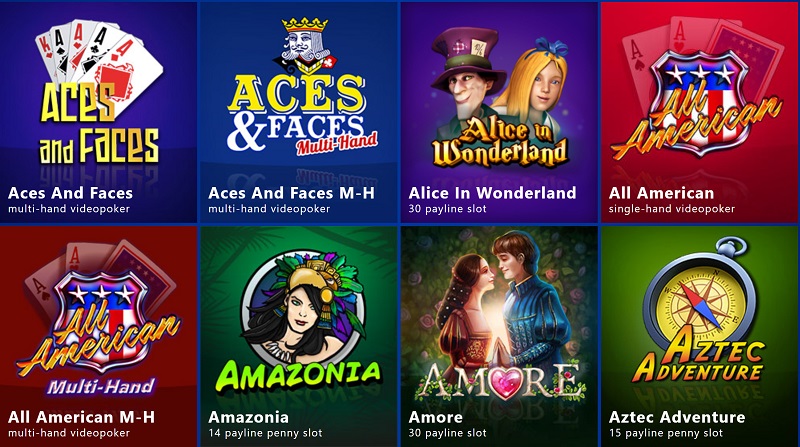
Task: Click the Aztec Adventure title label
Action: pyautogui.click(x=677, y=417)
